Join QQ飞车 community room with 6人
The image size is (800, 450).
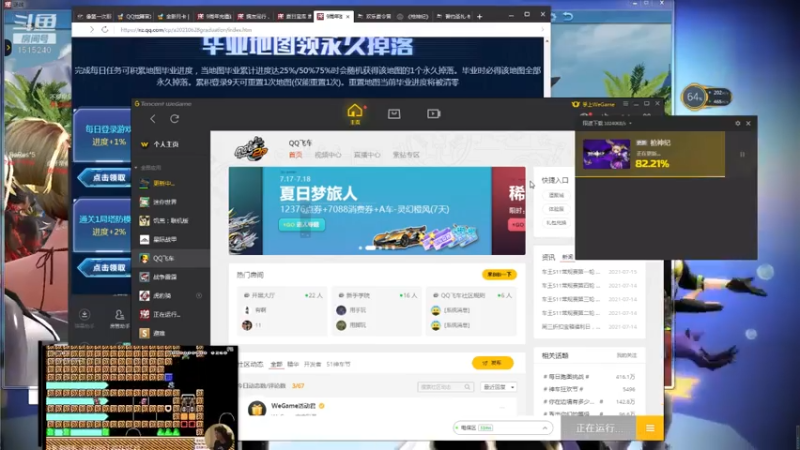point(470,311)
